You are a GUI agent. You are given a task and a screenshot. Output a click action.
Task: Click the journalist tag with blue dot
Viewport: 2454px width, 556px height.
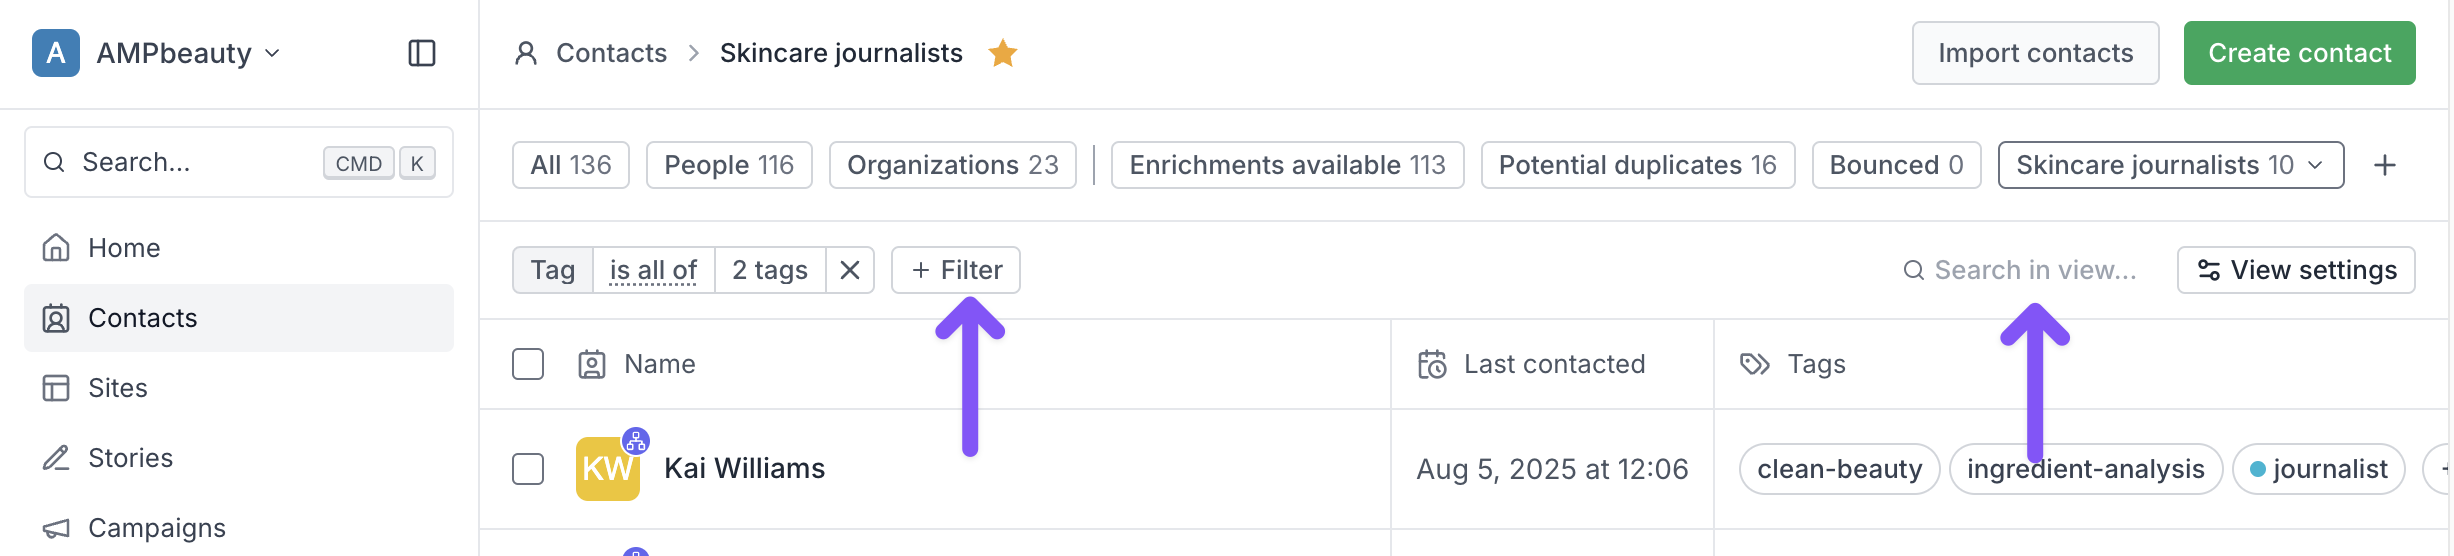pyautogui.click(x=2318, y=469)
